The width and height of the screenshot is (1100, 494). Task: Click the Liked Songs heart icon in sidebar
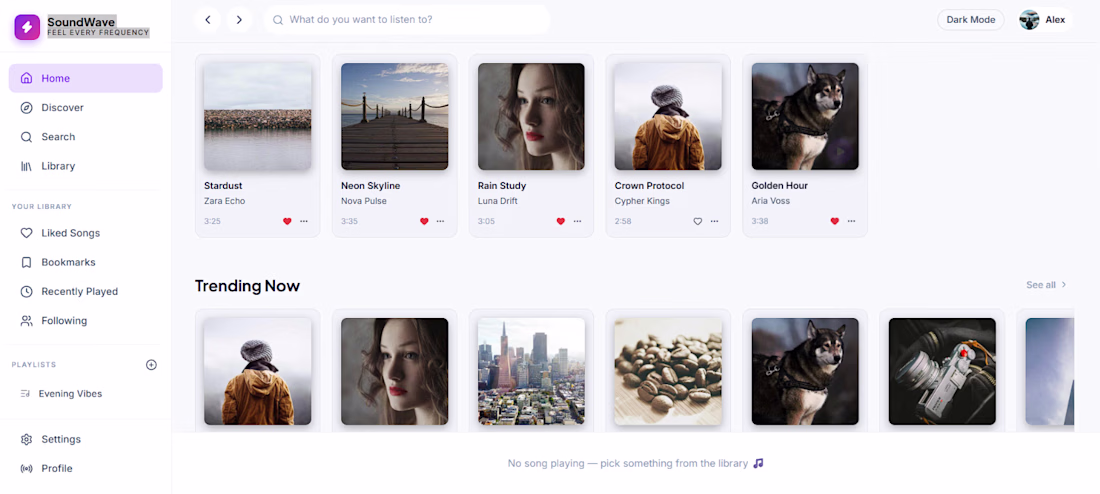27,233
